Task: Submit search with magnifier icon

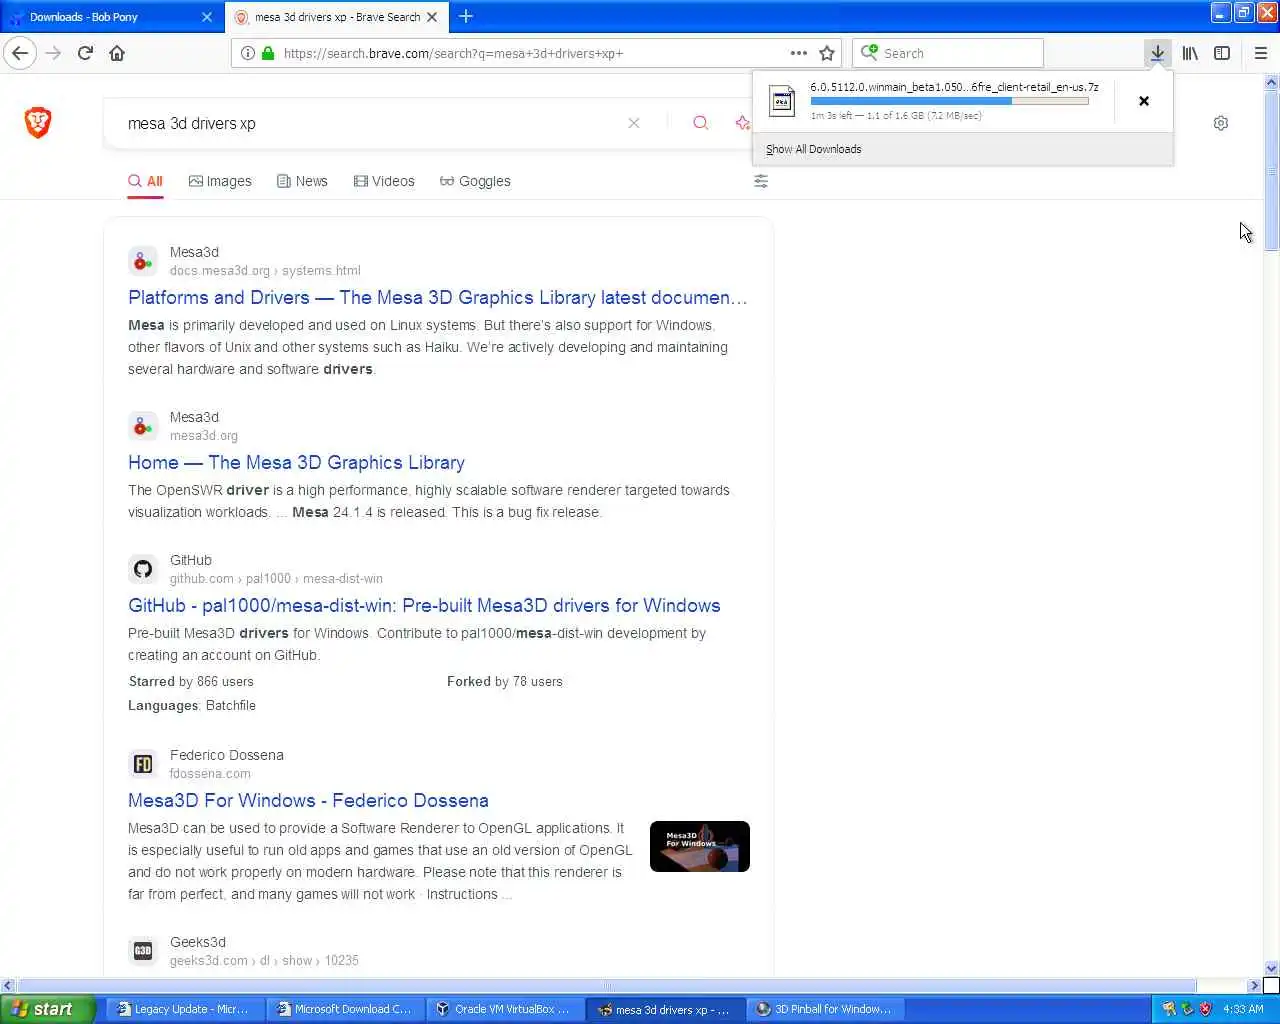Action: [x=700, y=123]
